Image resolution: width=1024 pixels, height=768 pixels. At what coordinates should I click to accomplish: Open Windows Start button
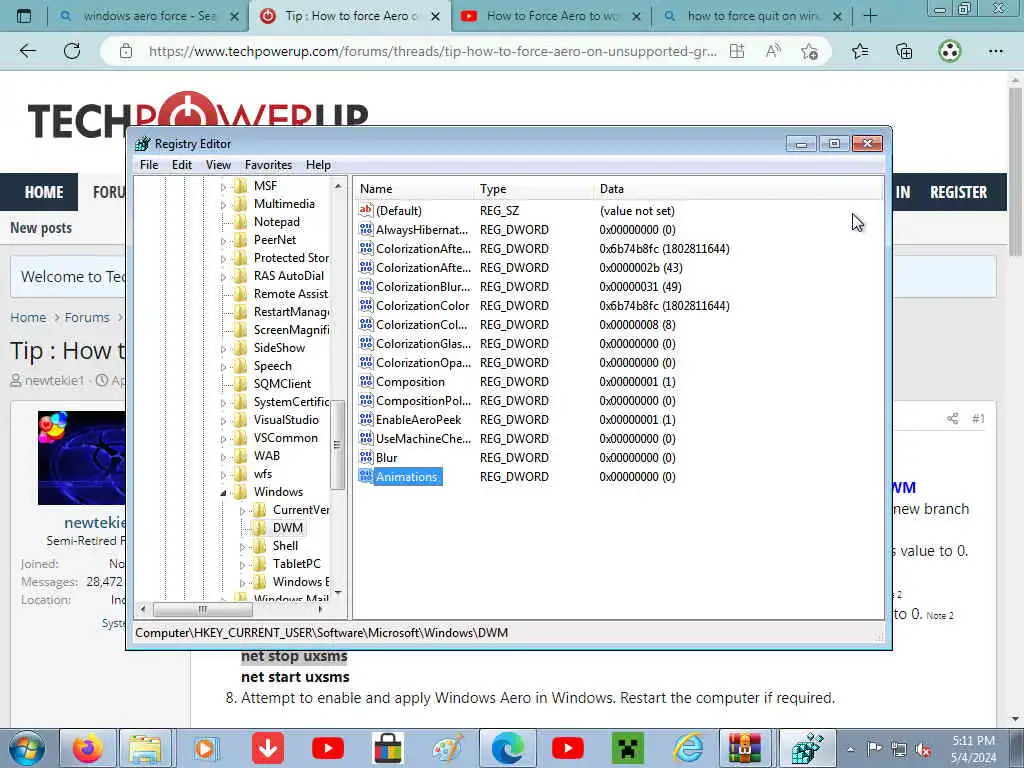27,748
